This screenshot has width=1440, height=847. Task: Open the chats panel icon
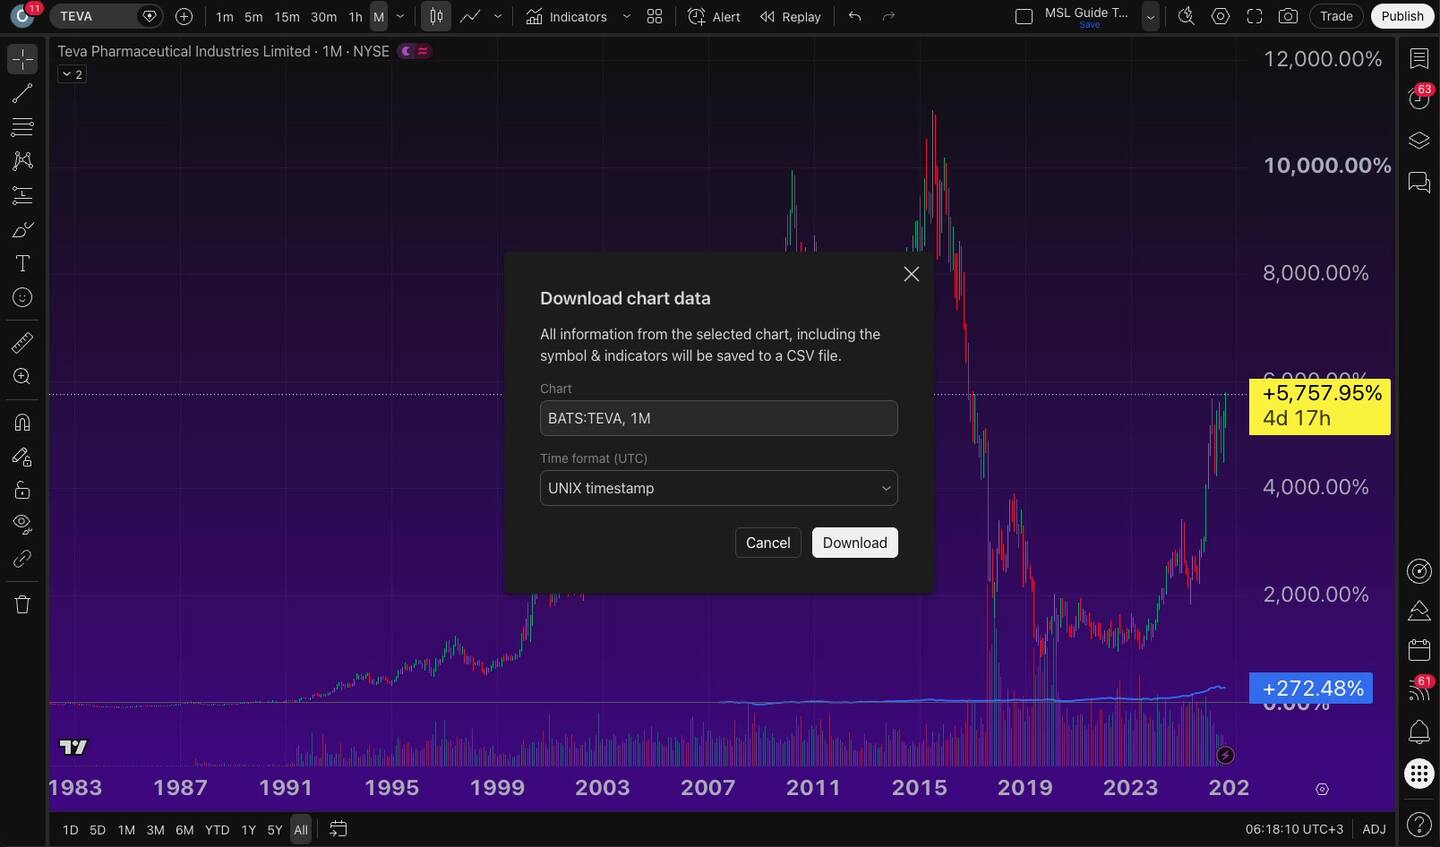pos(1419,181)
